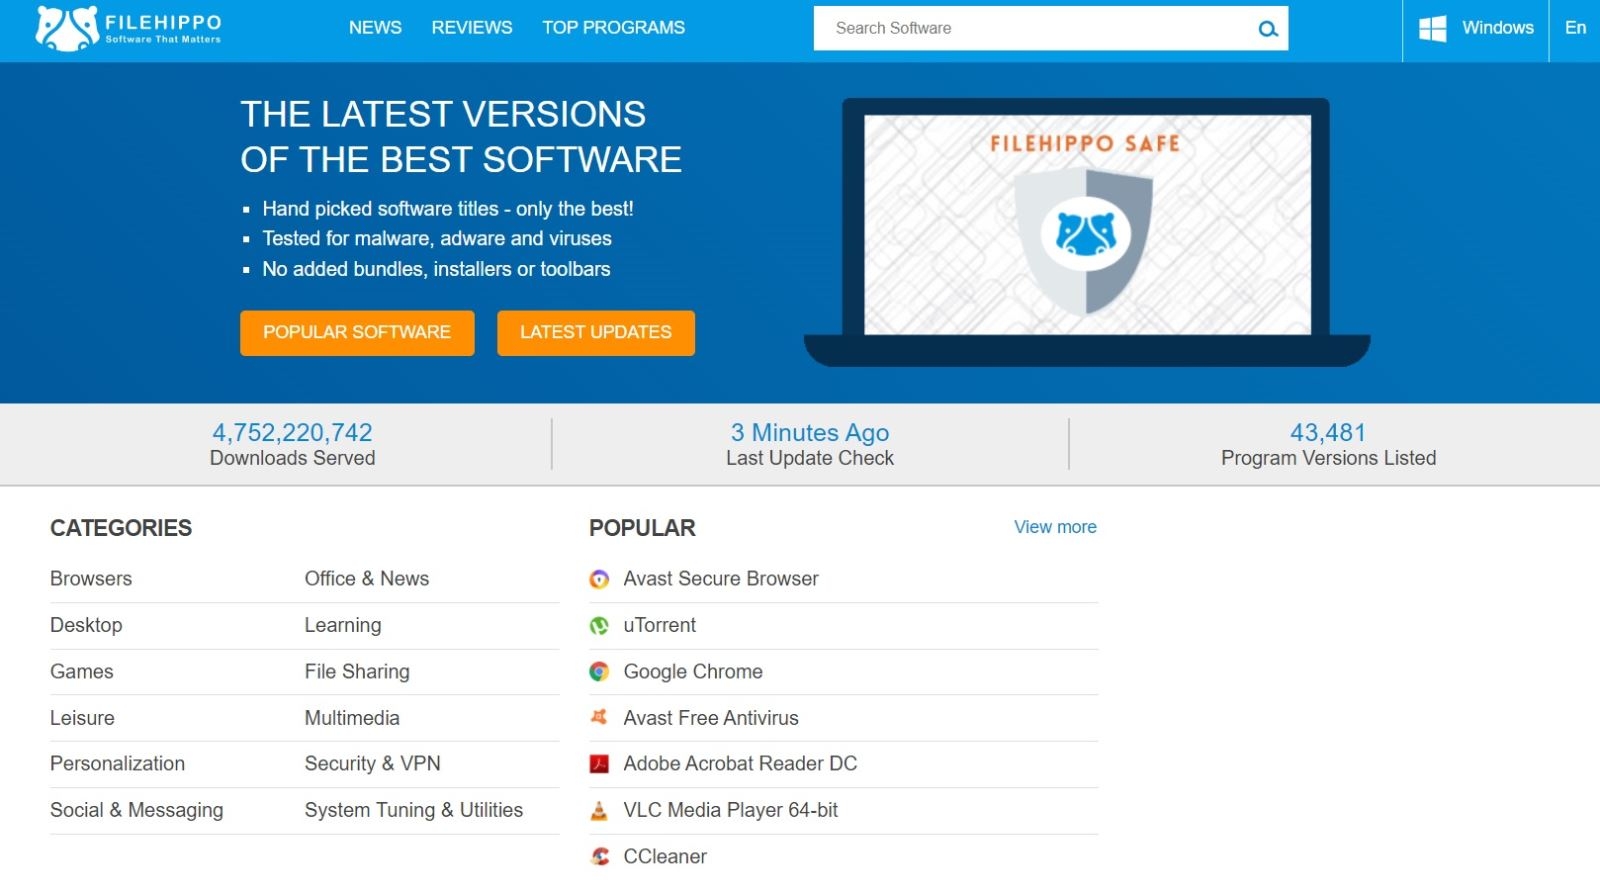
Task: Open the Office & News category
Action: [x=367, y=579]
